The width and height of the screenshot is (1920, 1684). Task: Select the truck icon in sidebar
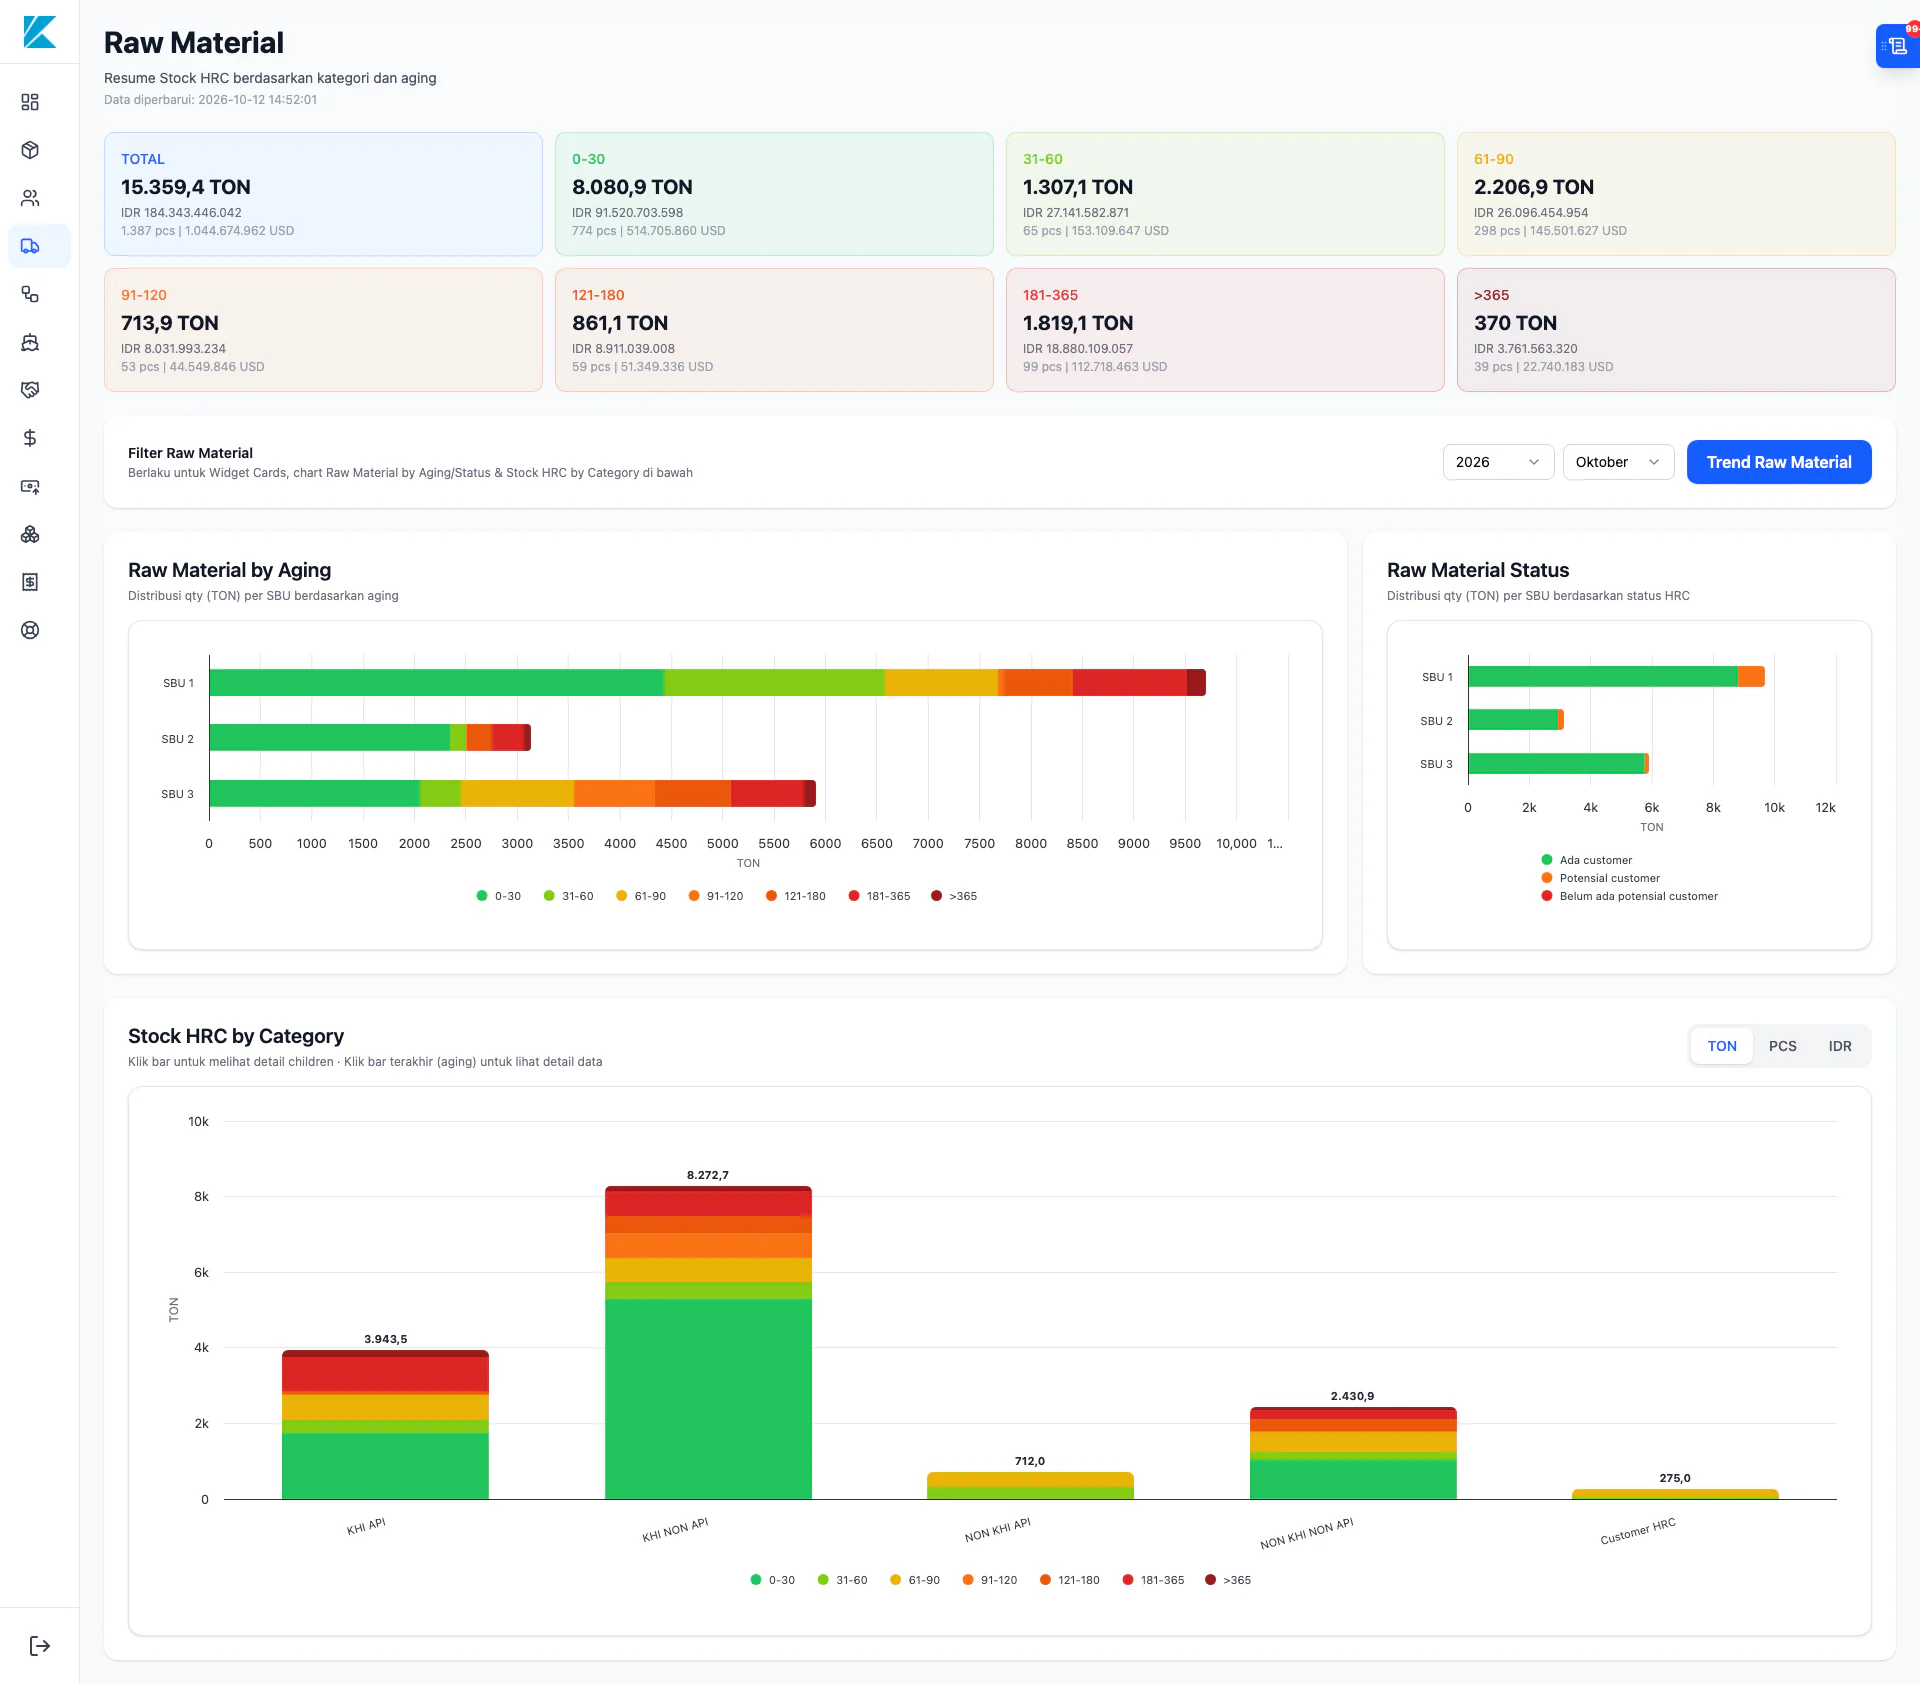(30, 246)
